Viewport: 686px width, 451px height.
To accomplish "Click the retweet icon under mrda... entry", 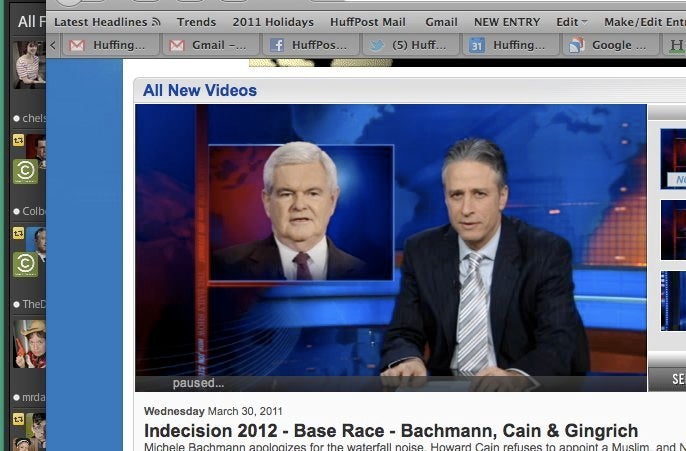I will (18, 419).
